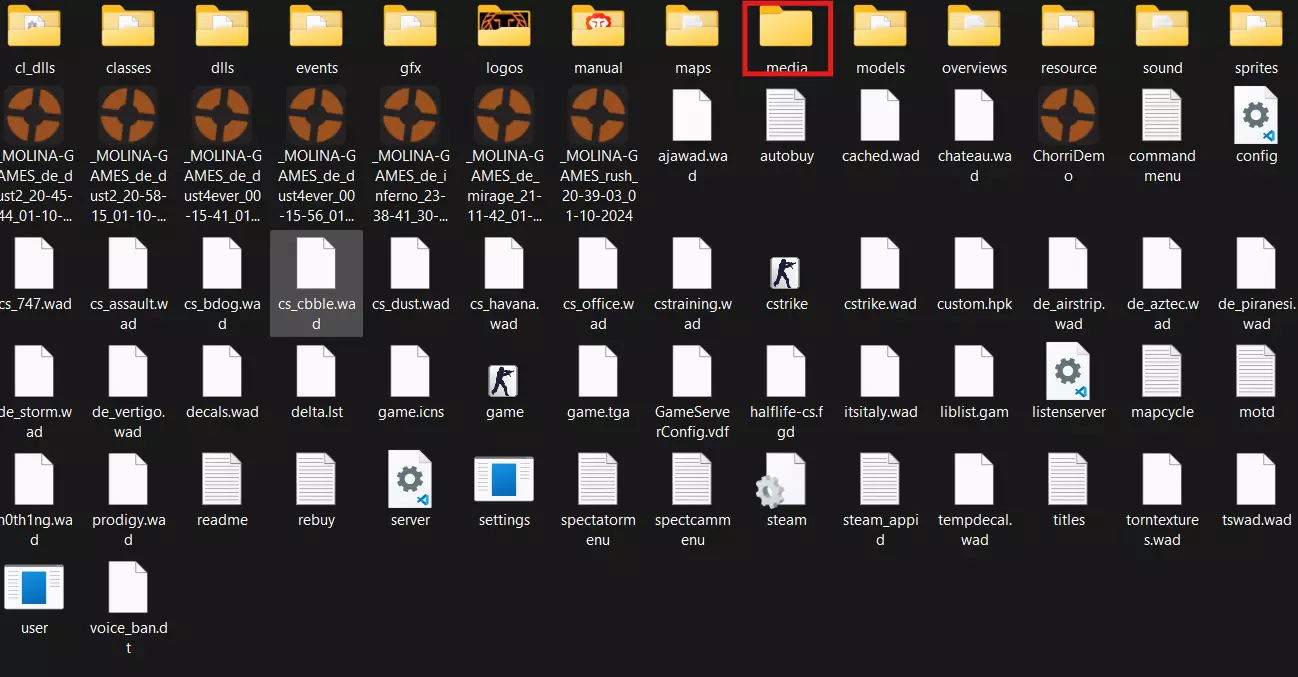Select the GameServerConfig.vdf file
Viewport: 1298px width, 677px height.
point(692,391)
